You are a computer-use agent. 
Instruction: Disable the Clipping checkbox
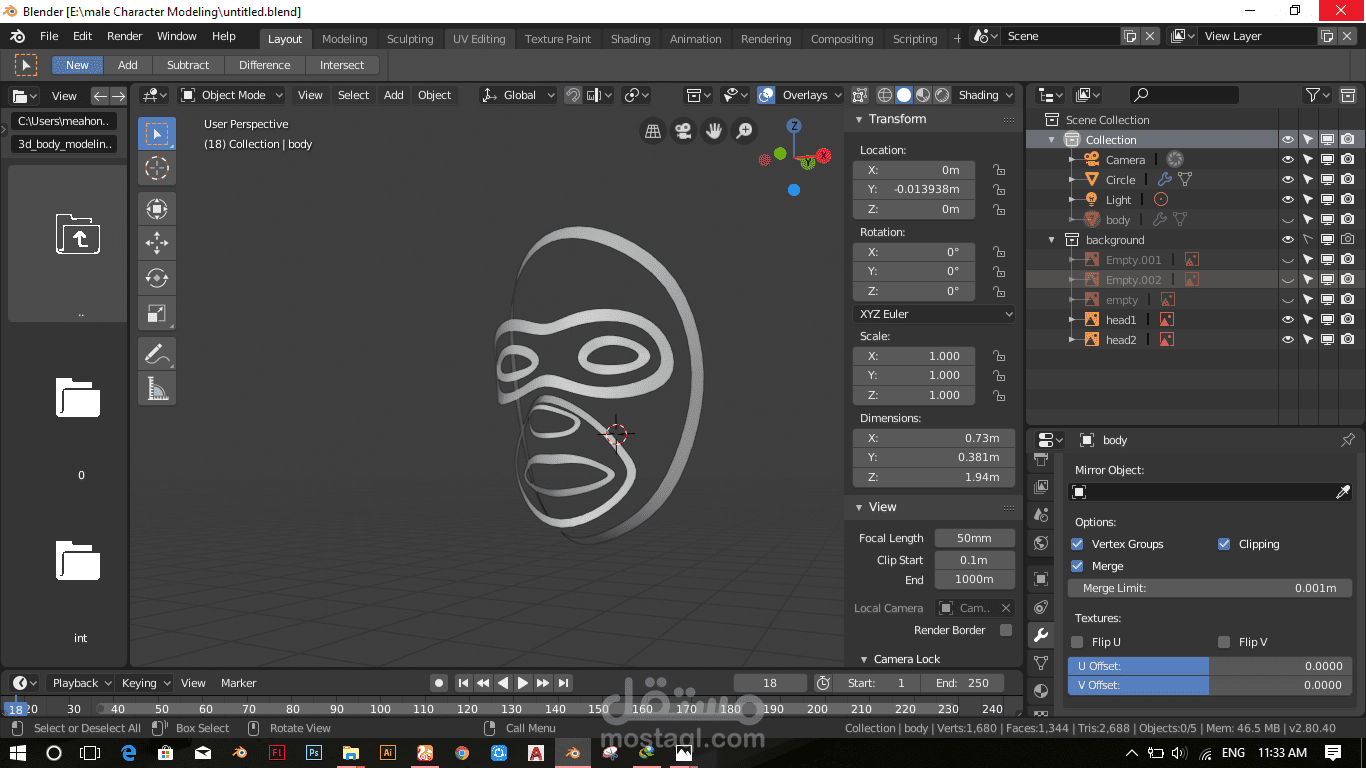[x=1224, y=544]
